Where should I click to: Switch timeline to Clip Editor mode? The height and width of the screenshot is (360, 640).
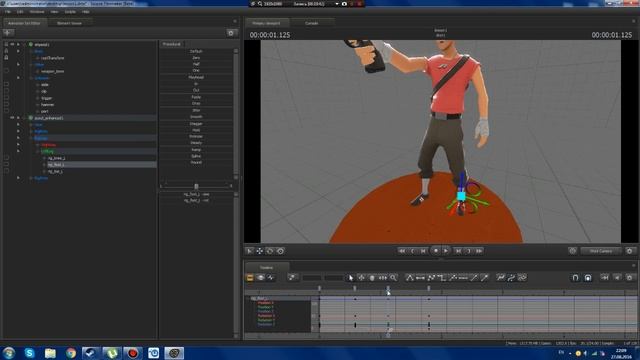point(250,278)
